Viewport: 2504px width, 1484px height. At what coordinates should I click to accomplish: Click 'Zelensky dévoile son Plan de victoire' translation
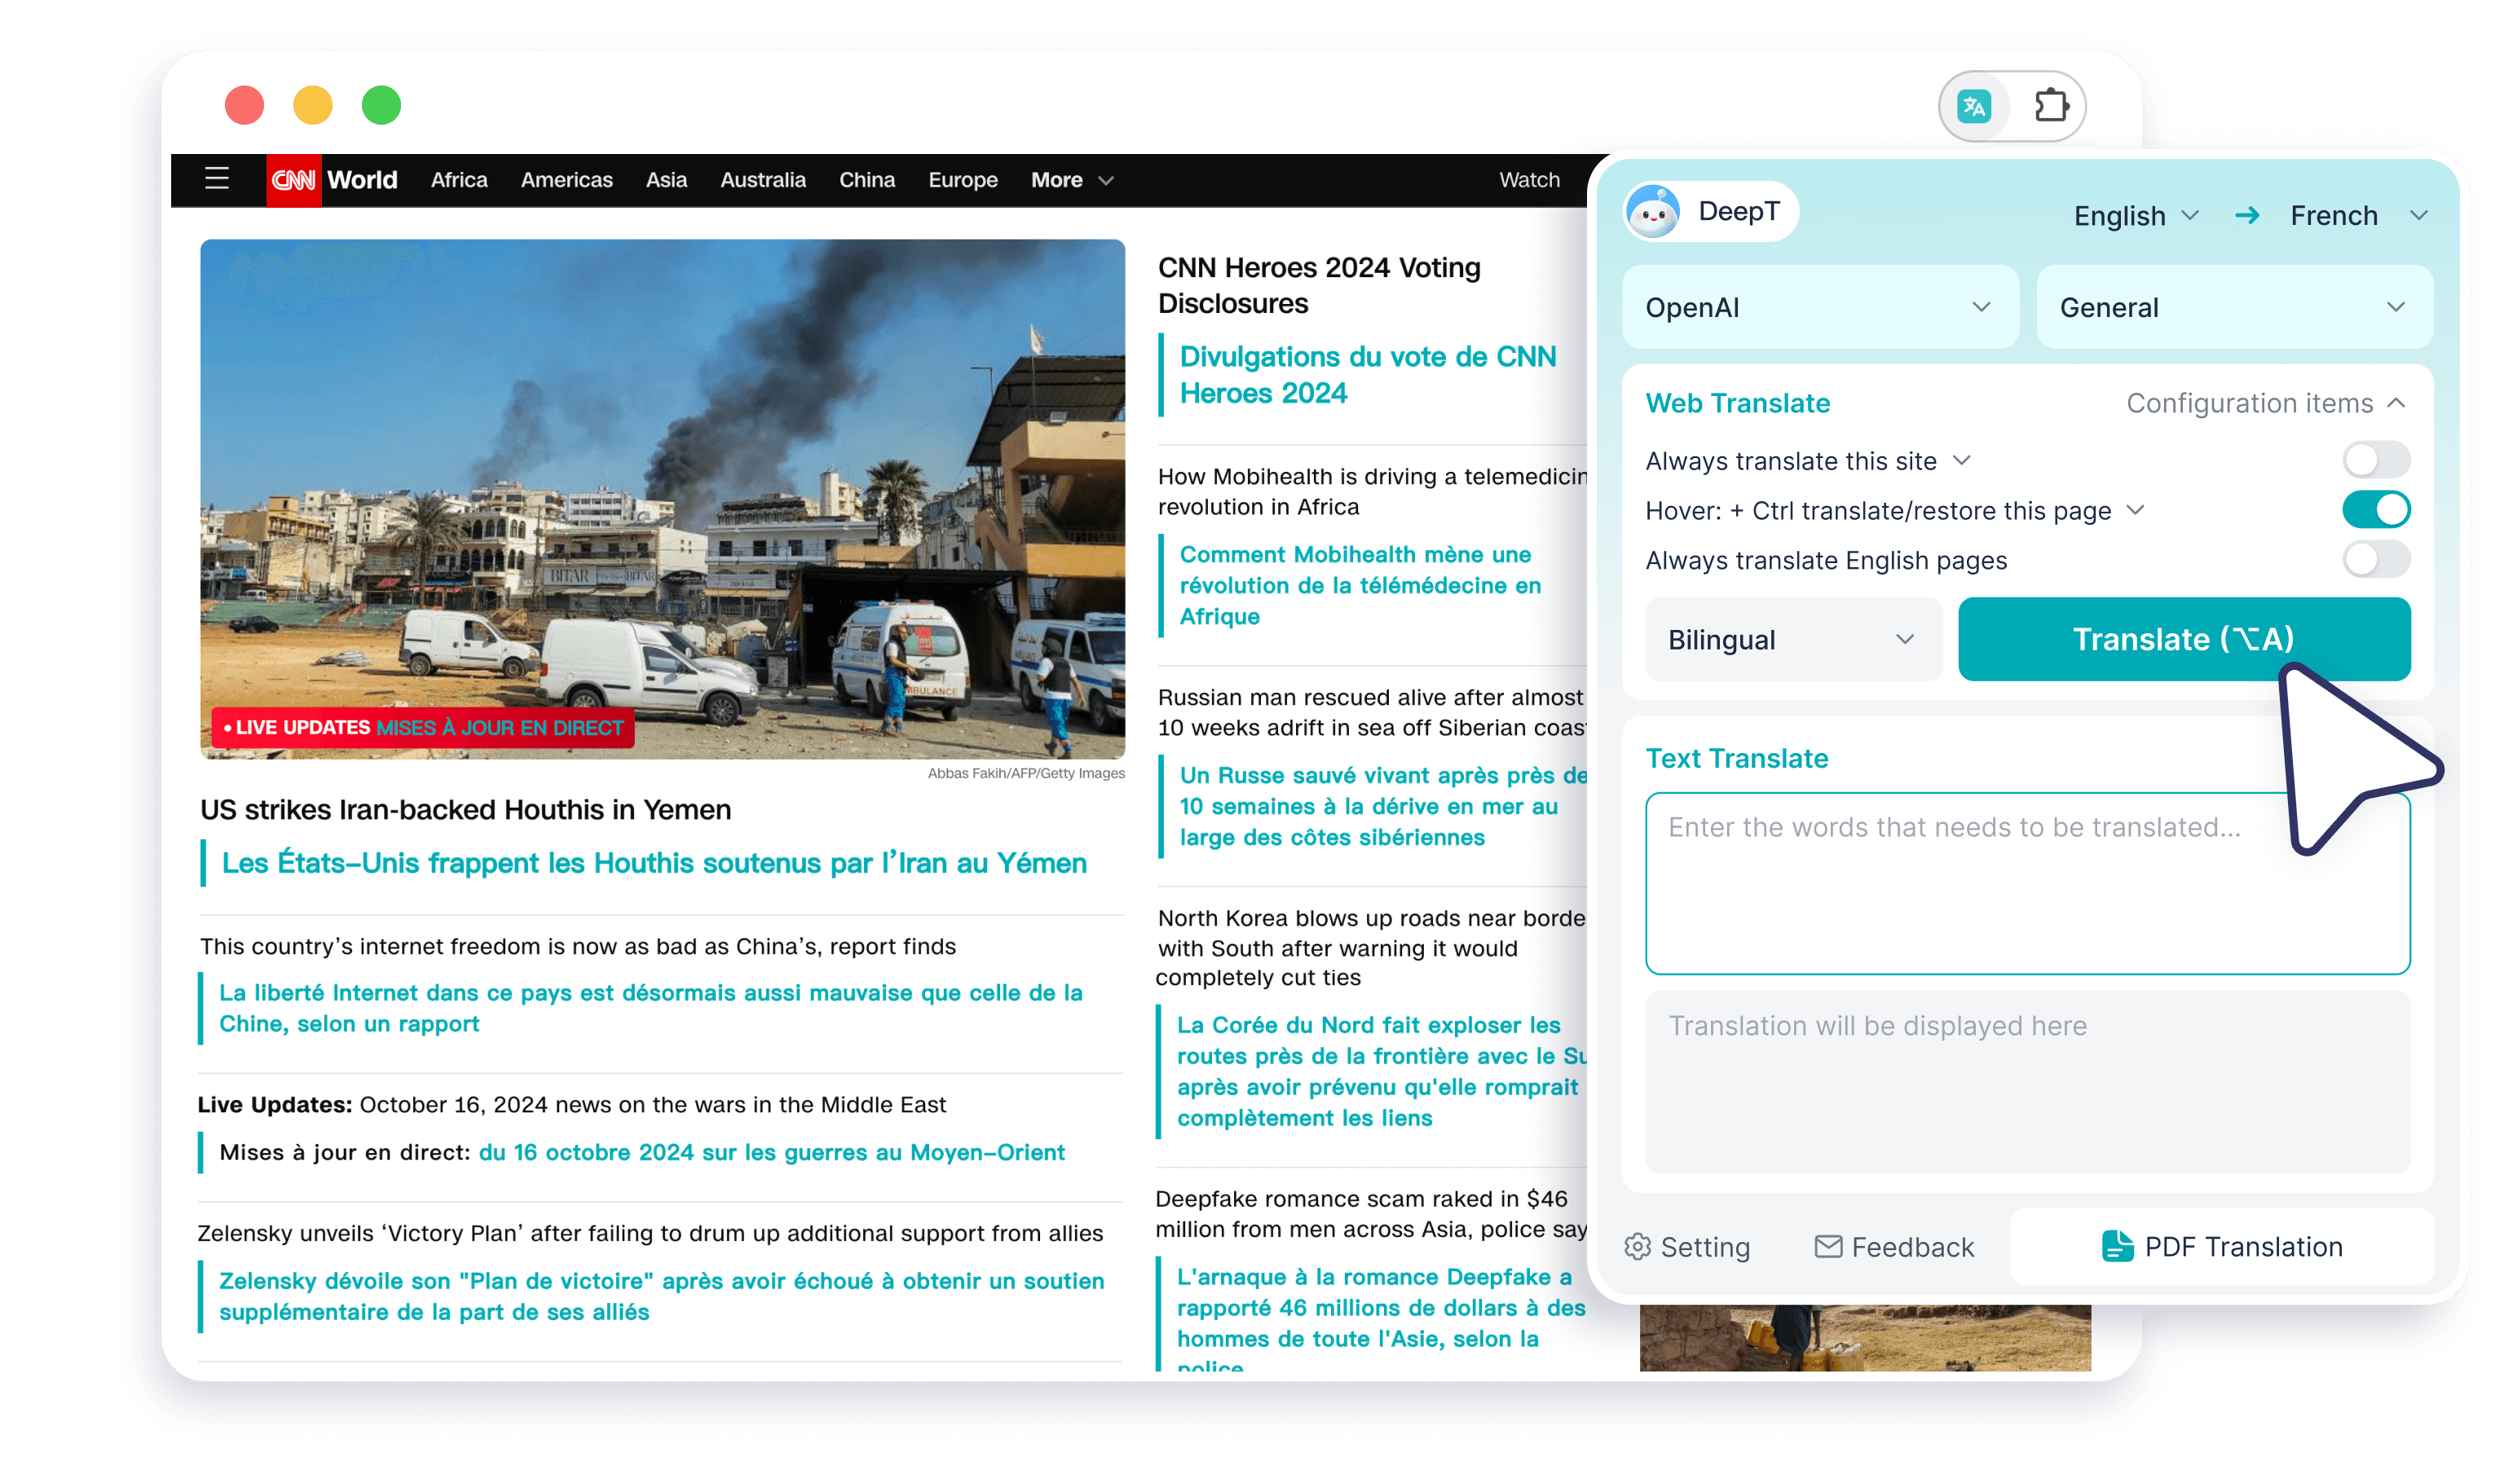click(x=661, y=1296)
